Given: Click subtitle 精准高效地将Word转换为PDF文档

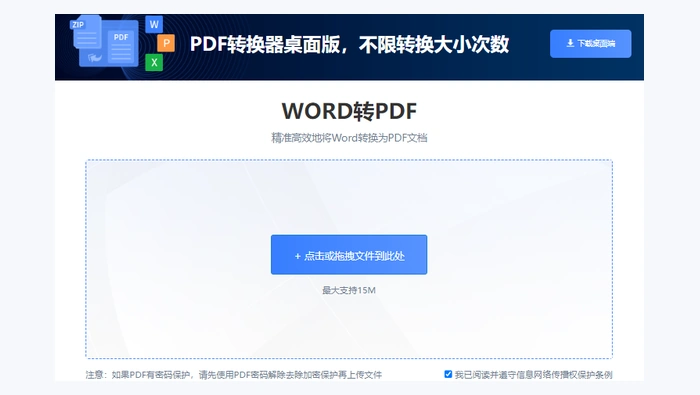Looking at the screenshot, I should point(349,138).
